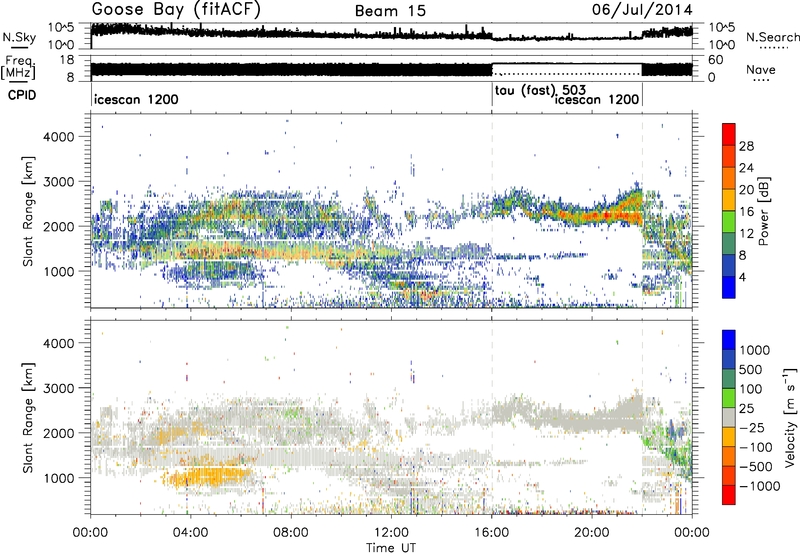This screenshot has width=800, height=554.
Task: Pick the red bottom segment of the velocity colorbar
Action: pos(729,495)
